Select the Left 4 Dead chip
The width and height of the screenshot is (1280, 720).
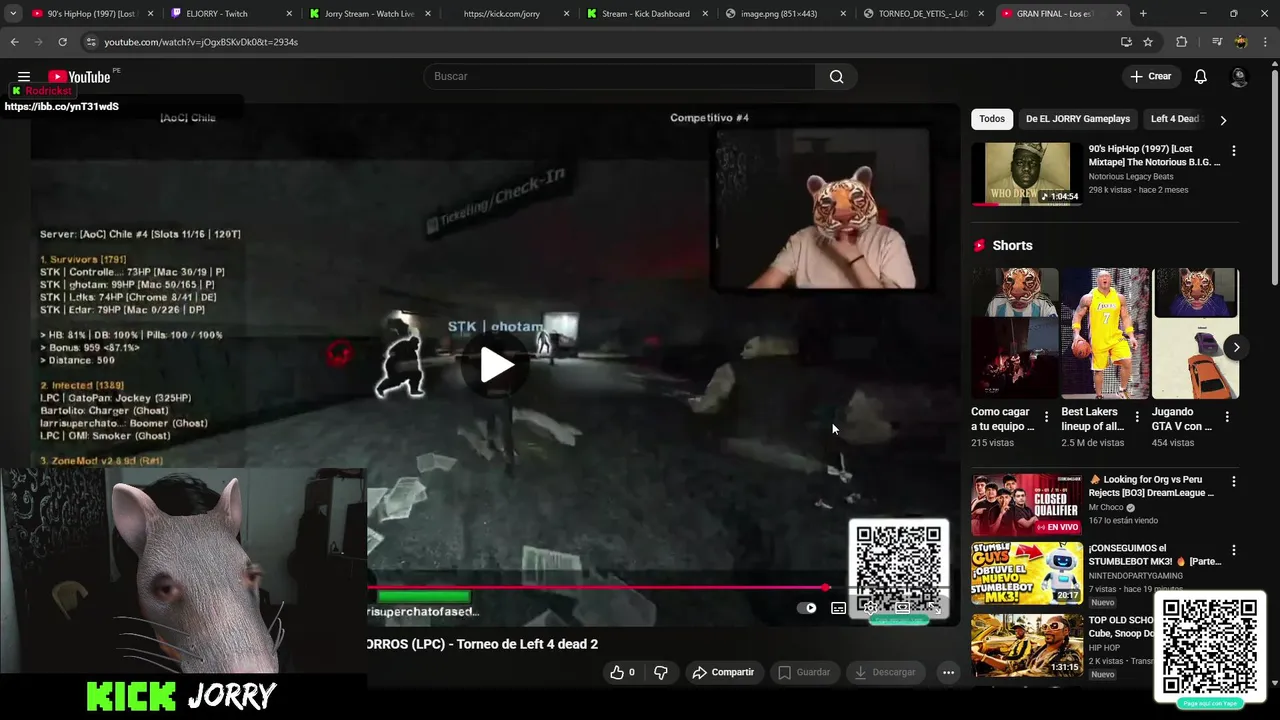point(1174,119)
